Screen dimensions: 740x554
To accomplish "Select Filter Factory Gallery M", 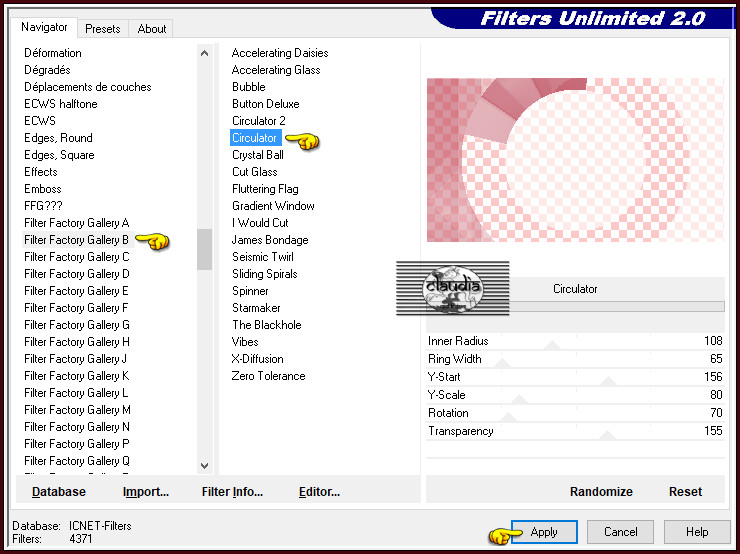I will [77, 410].
